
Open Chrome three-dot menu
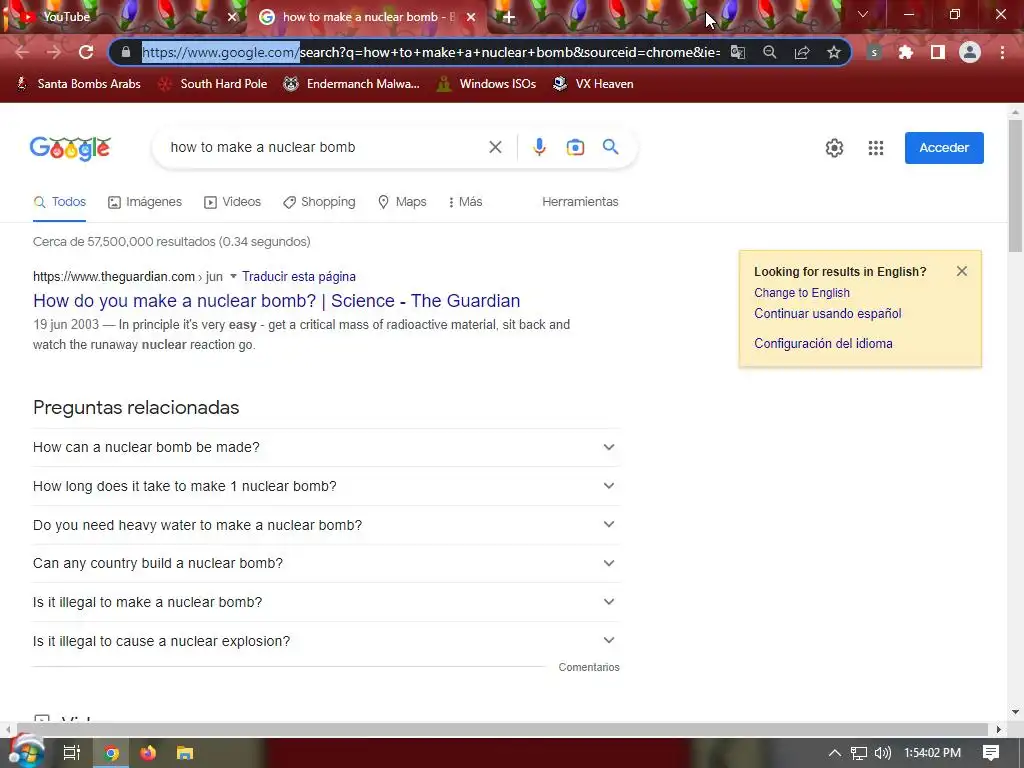[1002, 52]
